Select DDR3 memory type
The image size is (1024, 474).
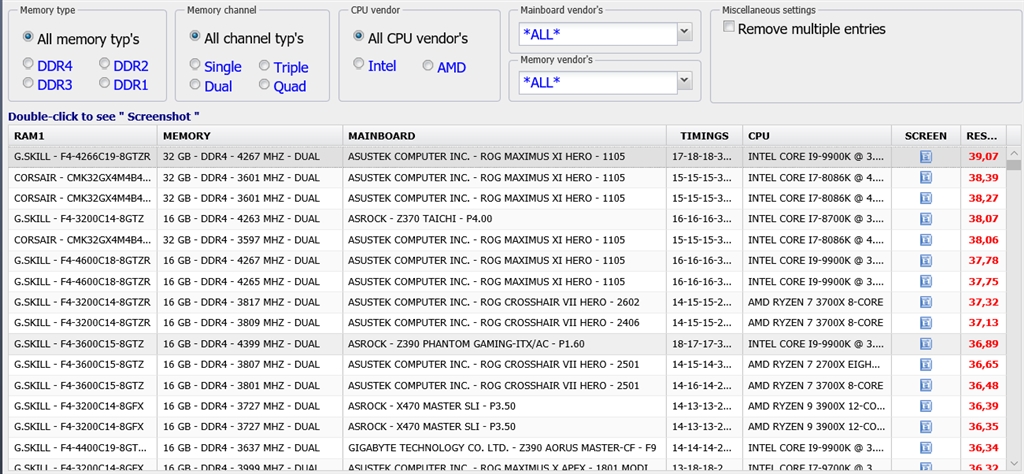click(27, 83)
